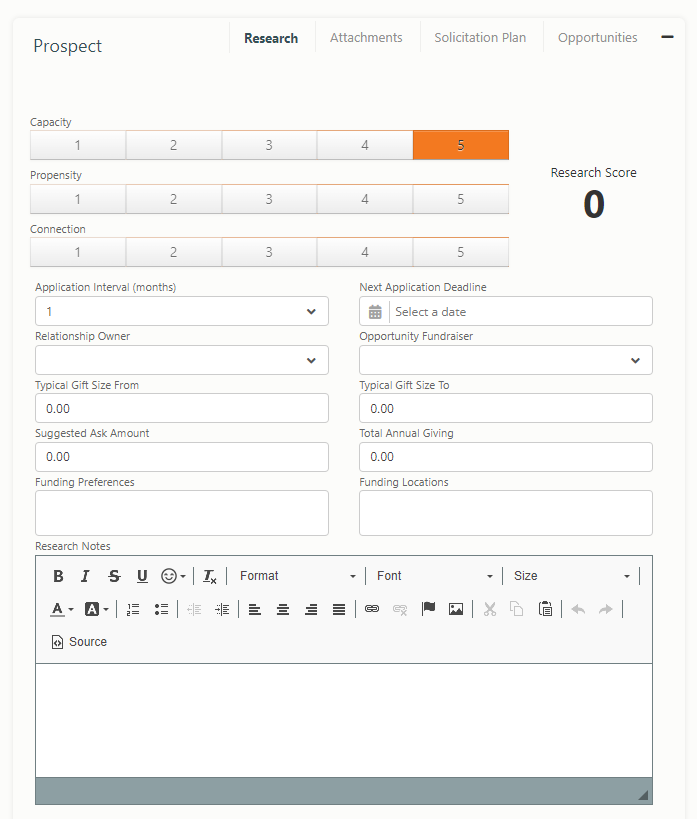This screenshot has width=697, height=819.
Task: Click the remove format icon
Action: point(210,576)
